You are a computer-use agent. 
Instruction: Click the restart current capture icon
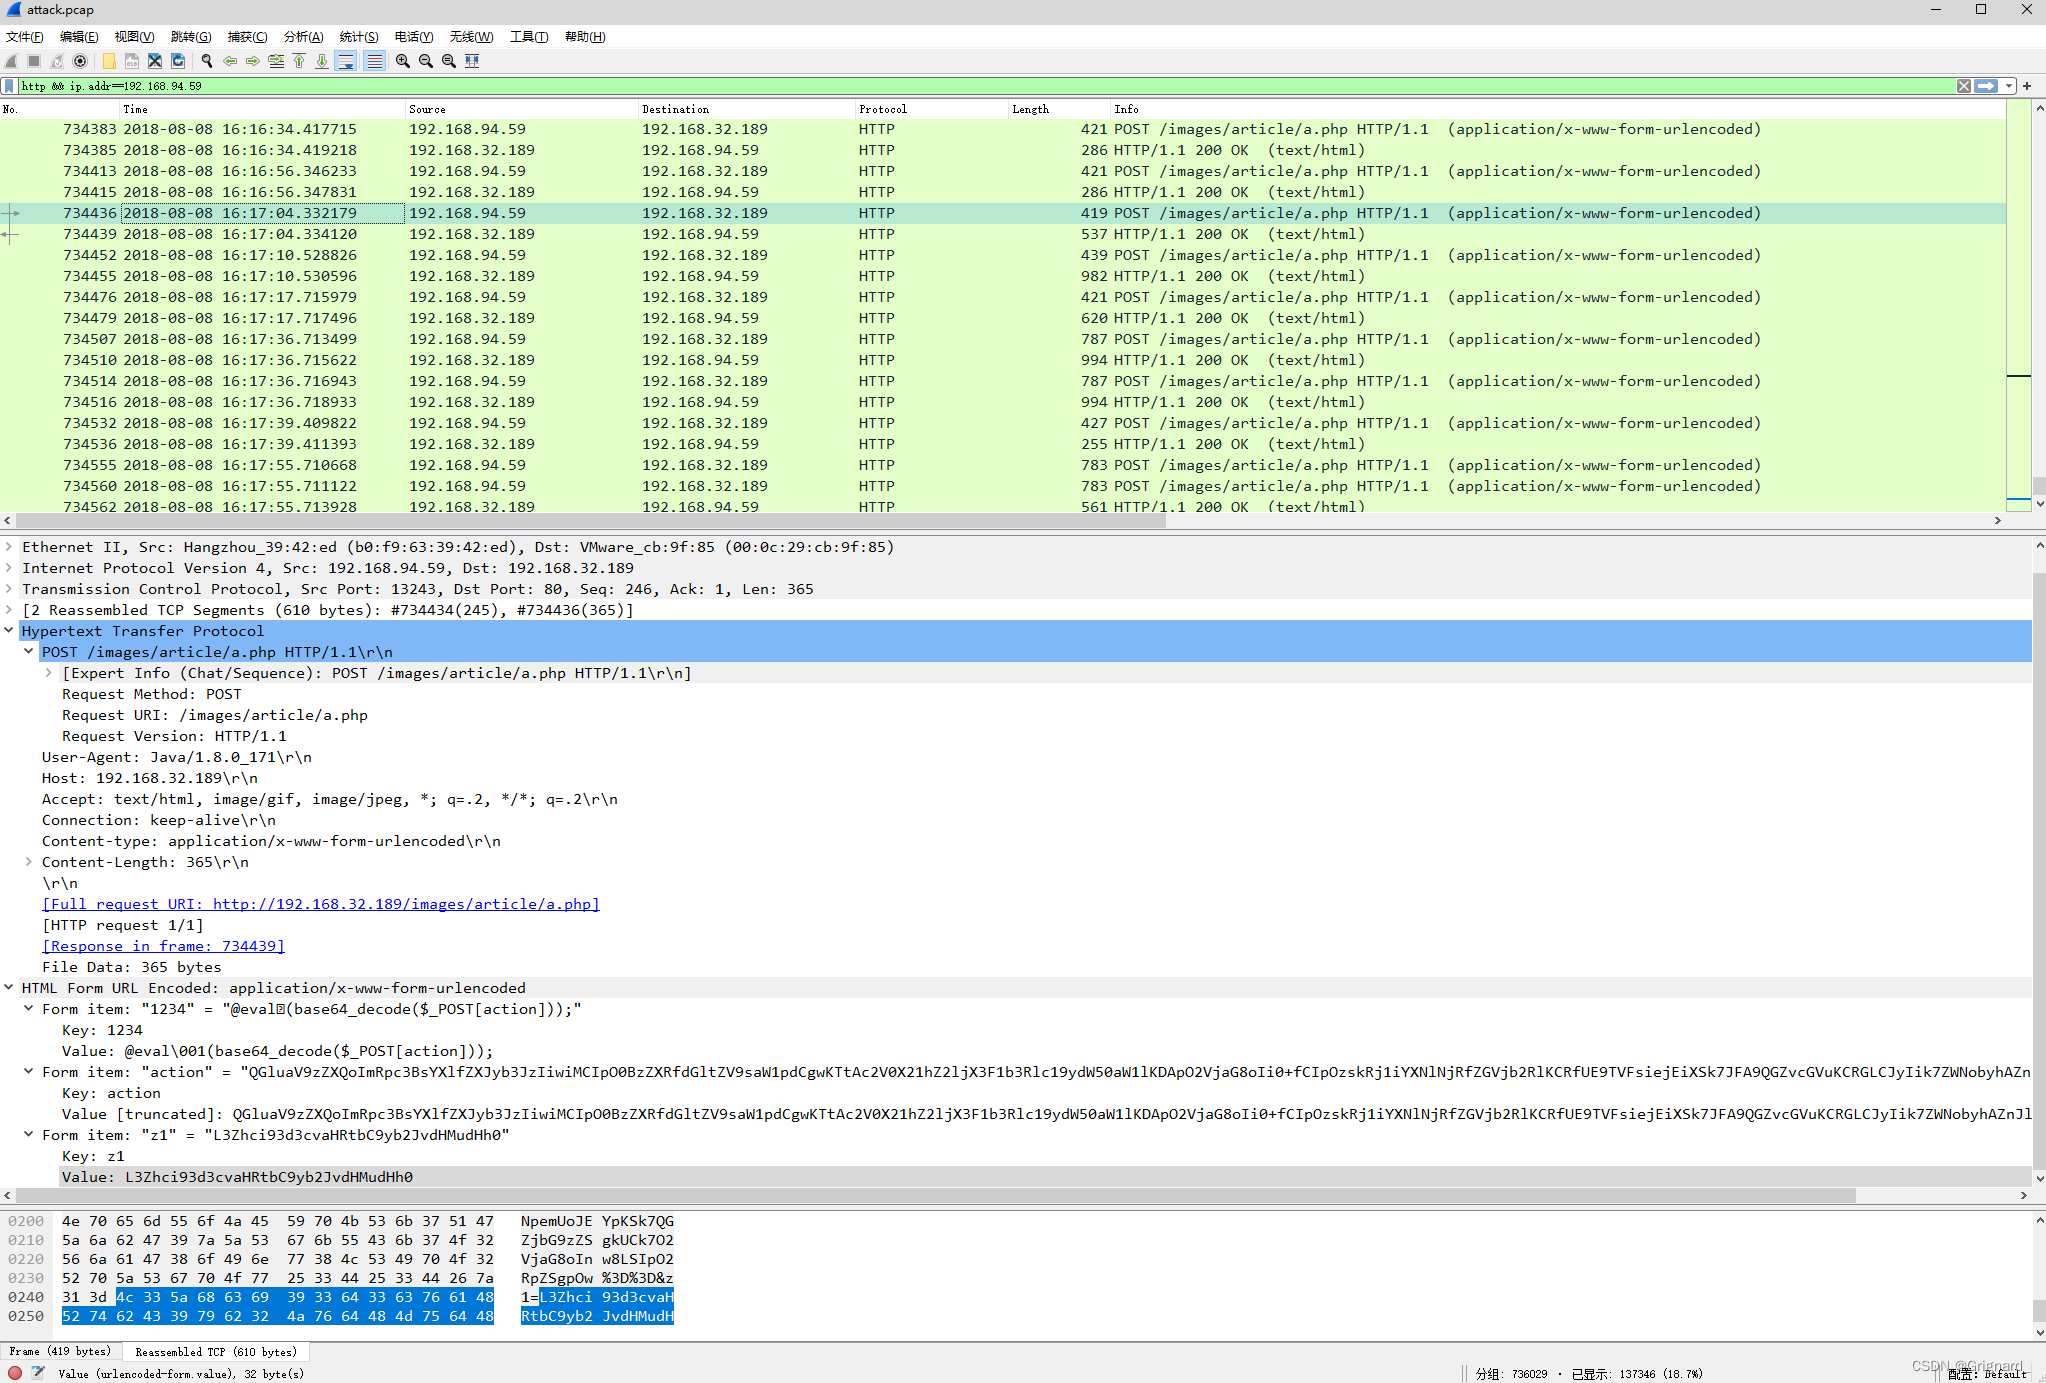coord(57,61)
